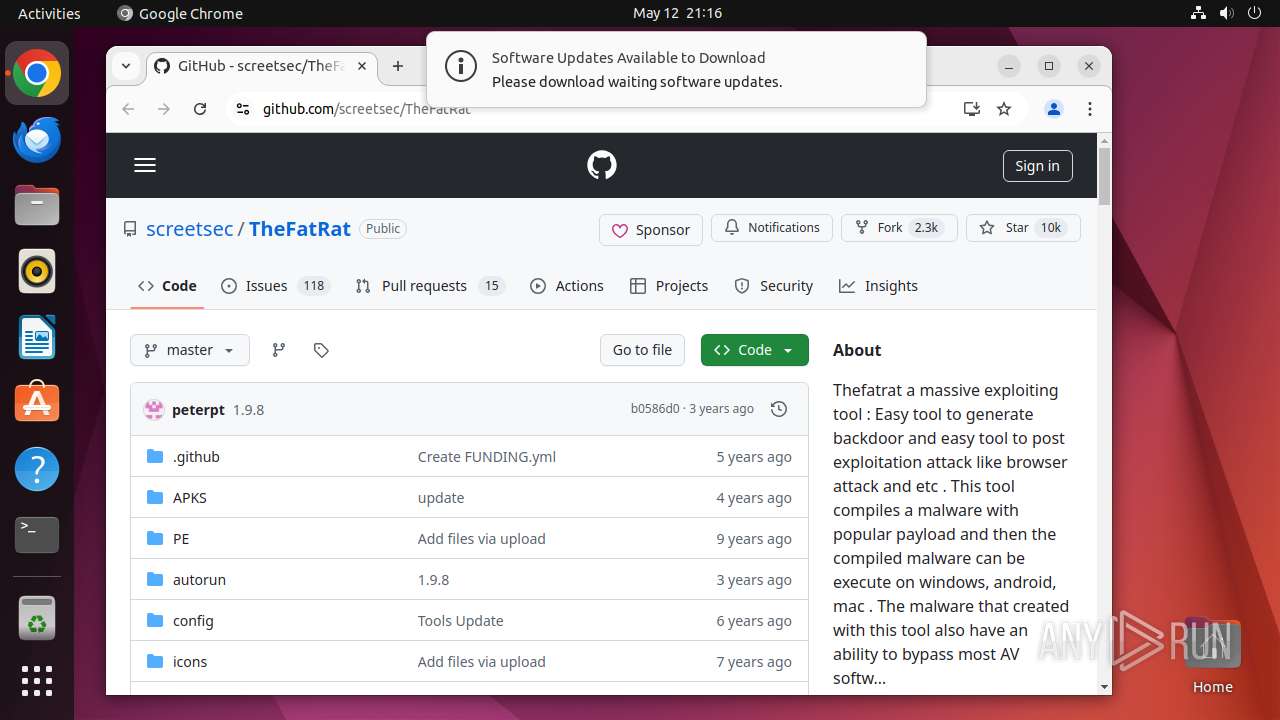Open 'Tools Update' commit message
Image resolution: width=1280 pixels, height=720 pixels.
461,621
